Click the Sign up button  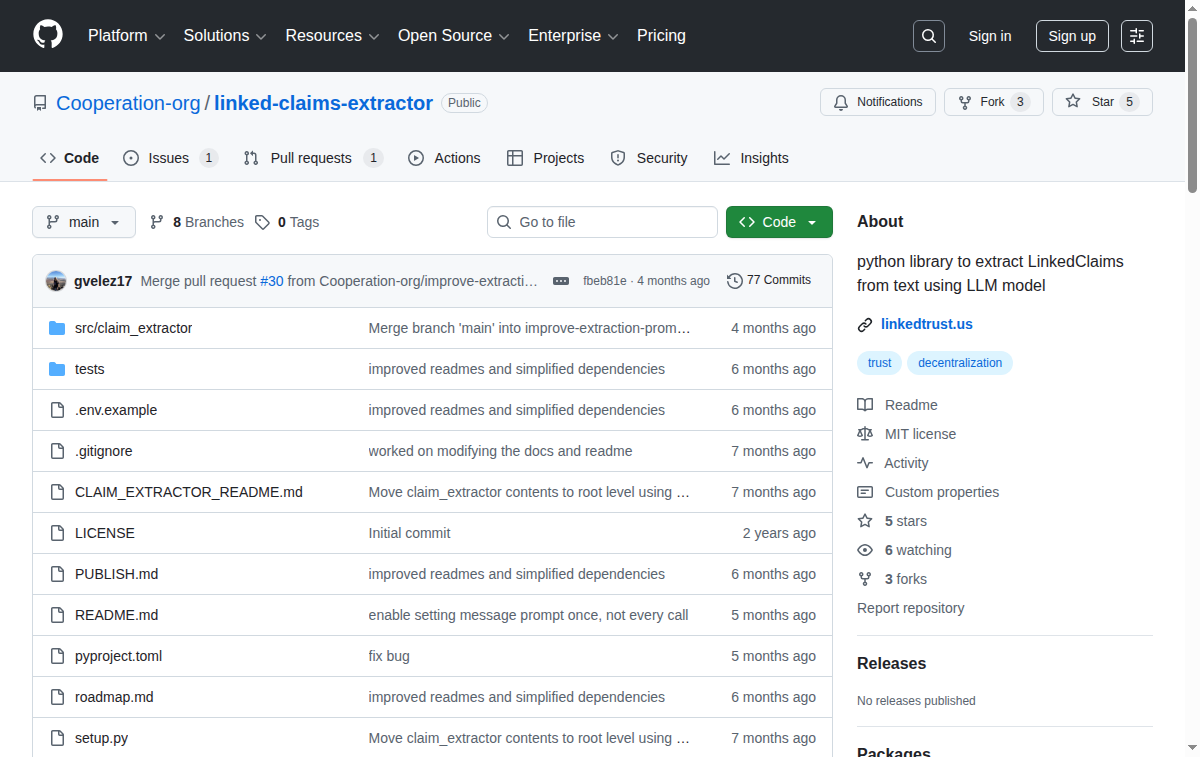pyautogui.click(x=1072, y=36)
